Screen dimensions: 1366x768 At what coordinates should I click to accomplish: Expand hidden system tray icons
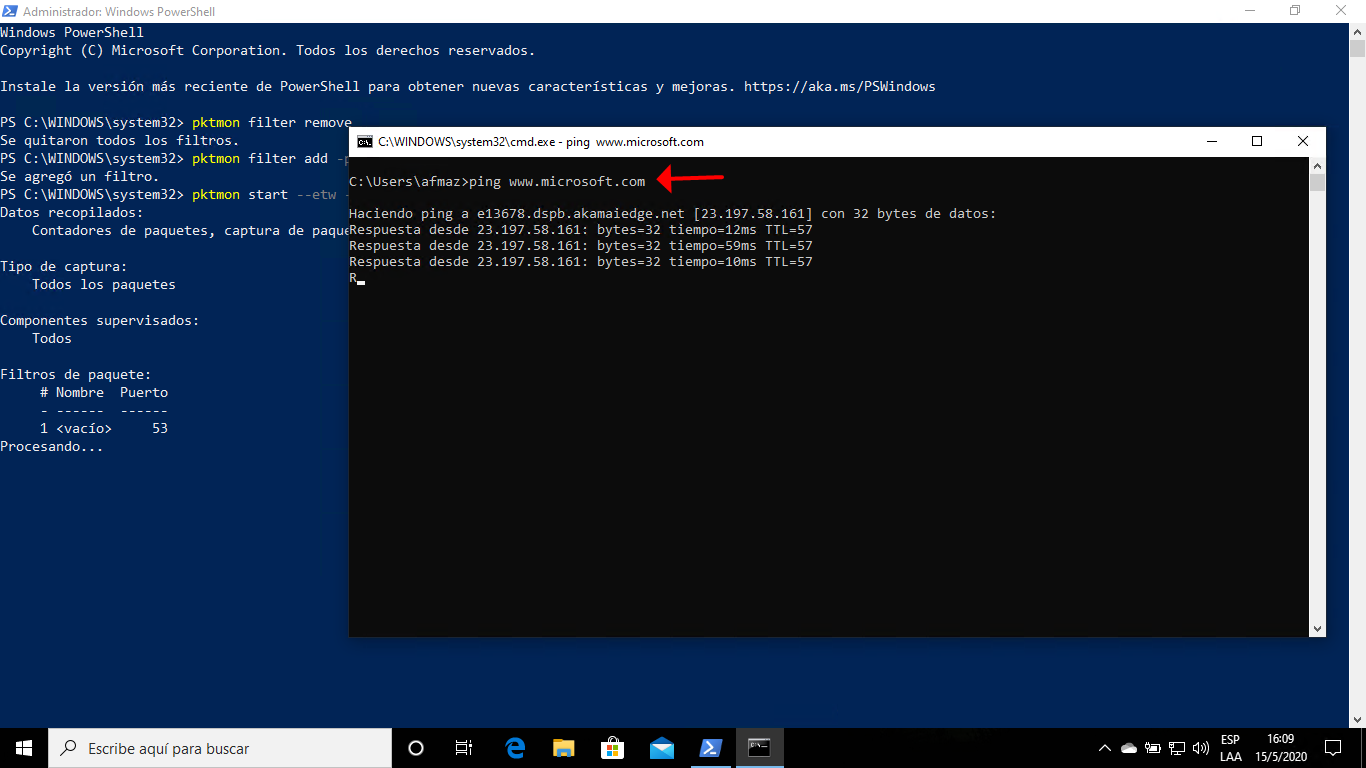click(1104, 747)
